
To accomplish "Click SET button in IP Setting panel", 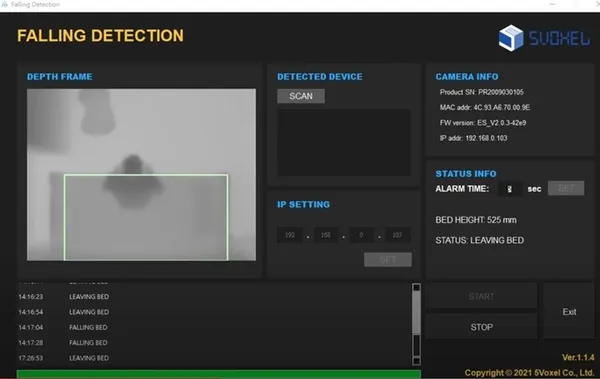I will 388,260.
